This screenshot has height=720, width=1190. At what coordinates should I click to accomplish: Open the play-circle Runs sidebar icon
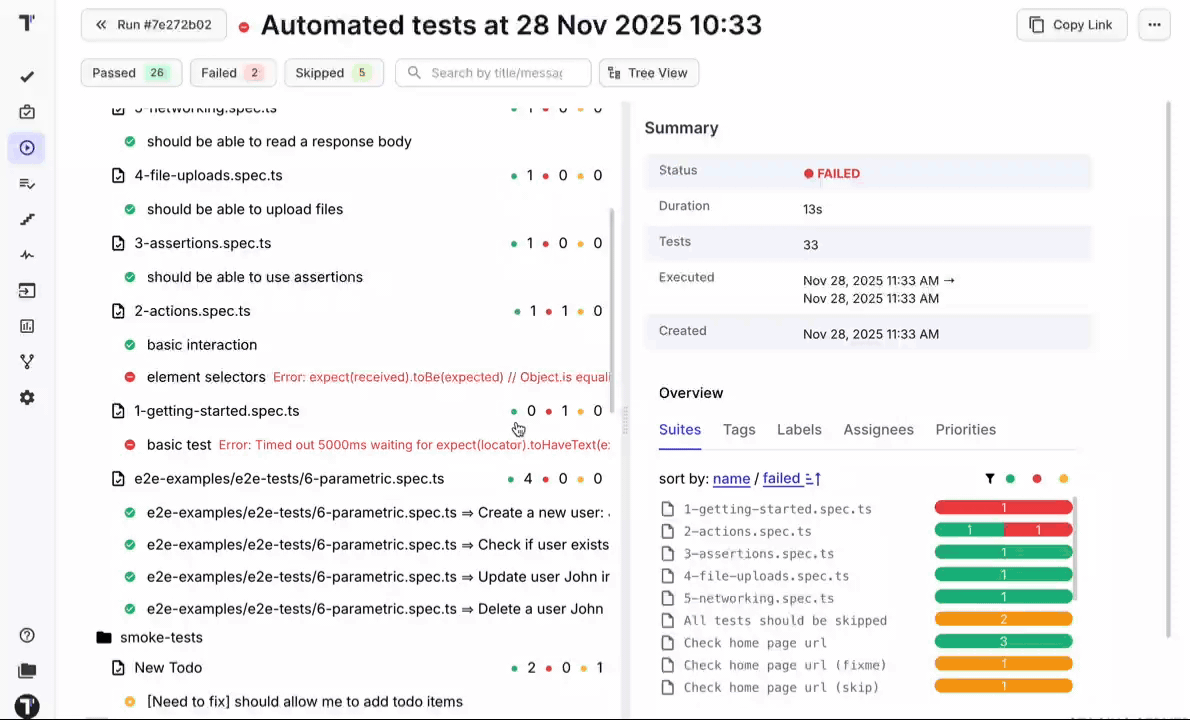27,148
